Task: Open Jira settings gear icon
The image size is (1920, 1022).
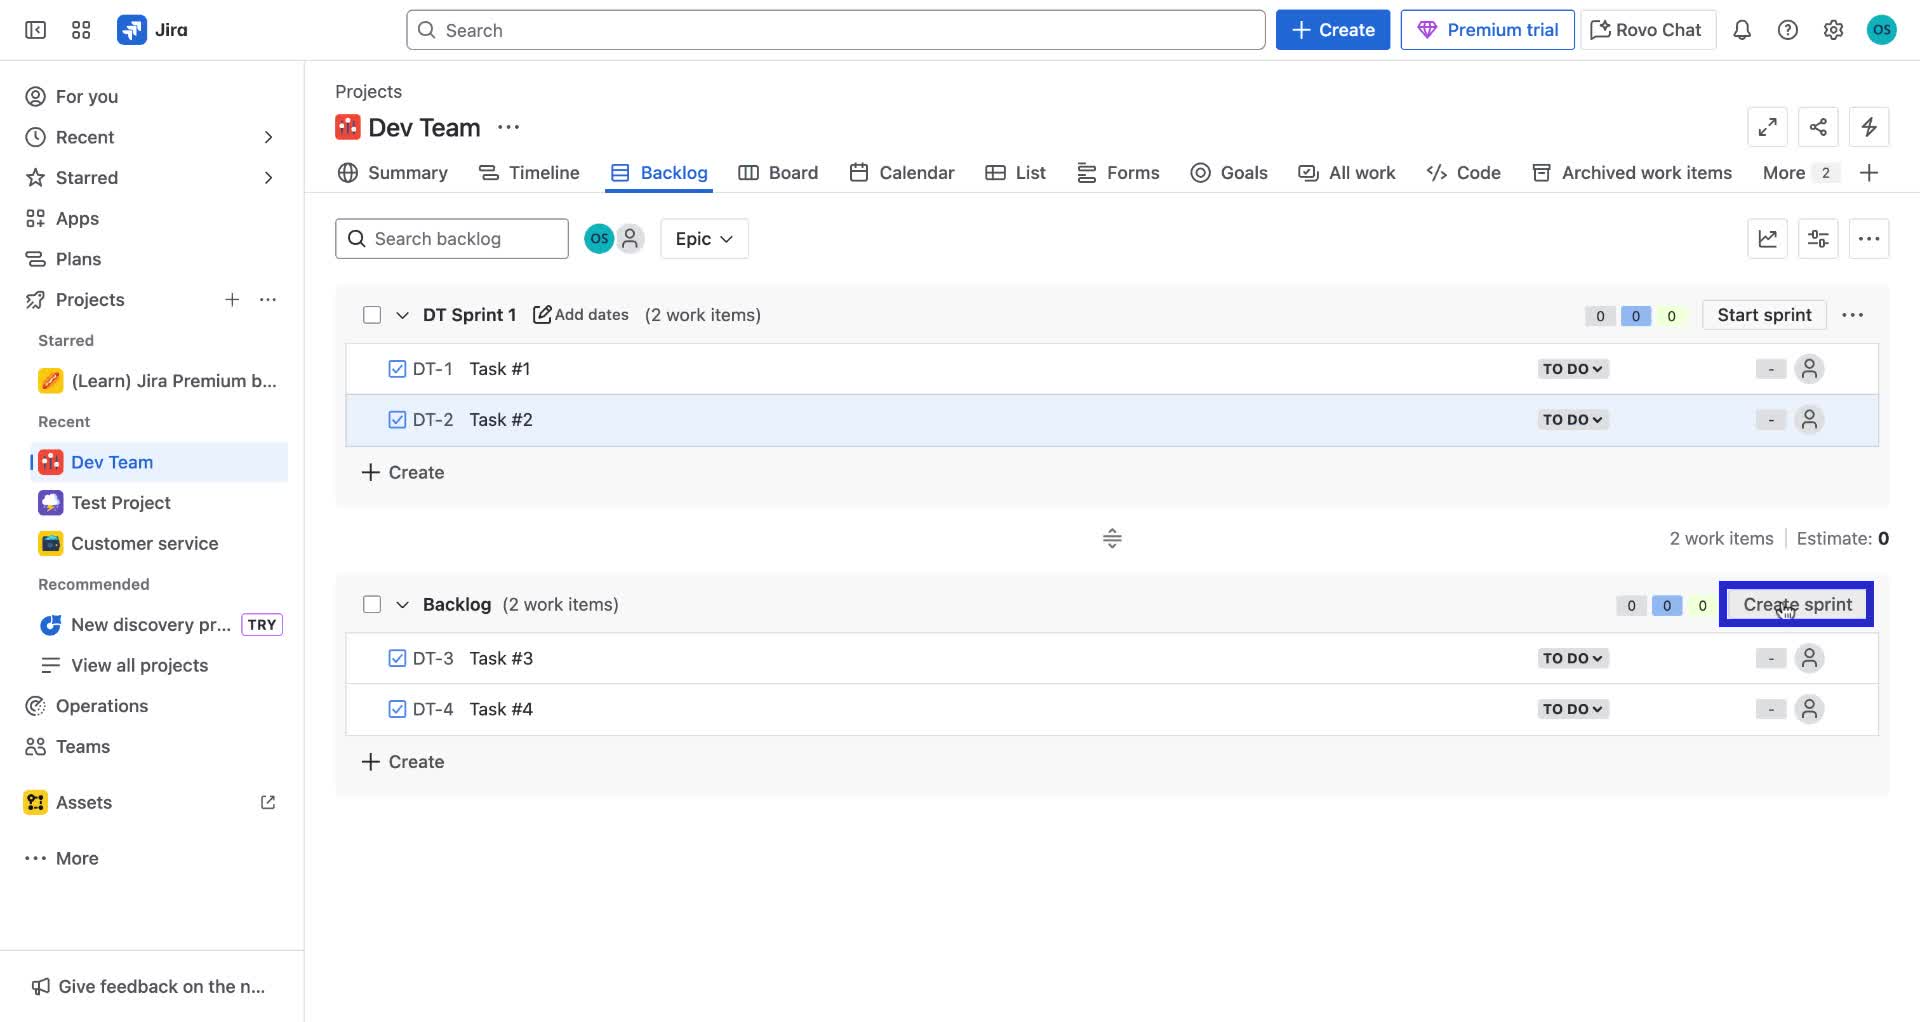Action: pos(1833,30)
